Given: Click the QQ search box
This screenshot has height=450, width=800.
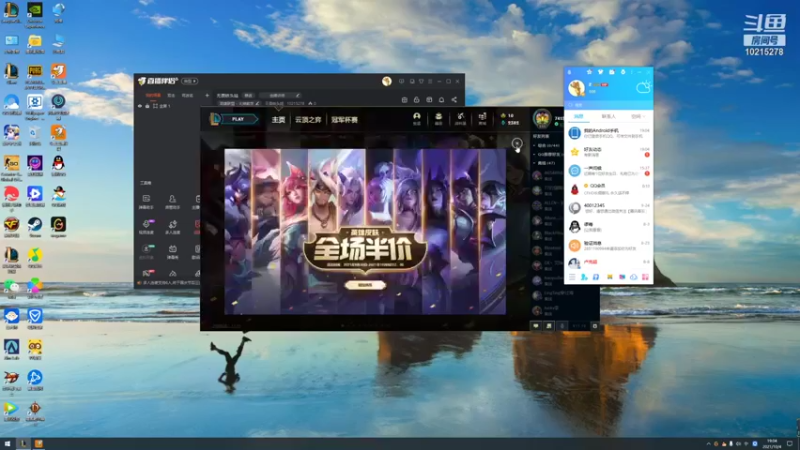Looking at the screenshot, I should coord(608,105).
